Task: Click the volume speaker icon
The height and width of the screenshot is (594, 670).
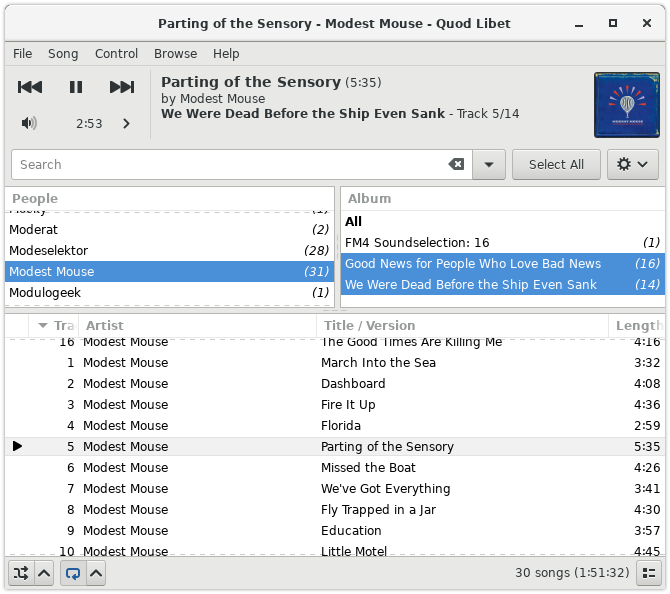Action: point(29,123)
